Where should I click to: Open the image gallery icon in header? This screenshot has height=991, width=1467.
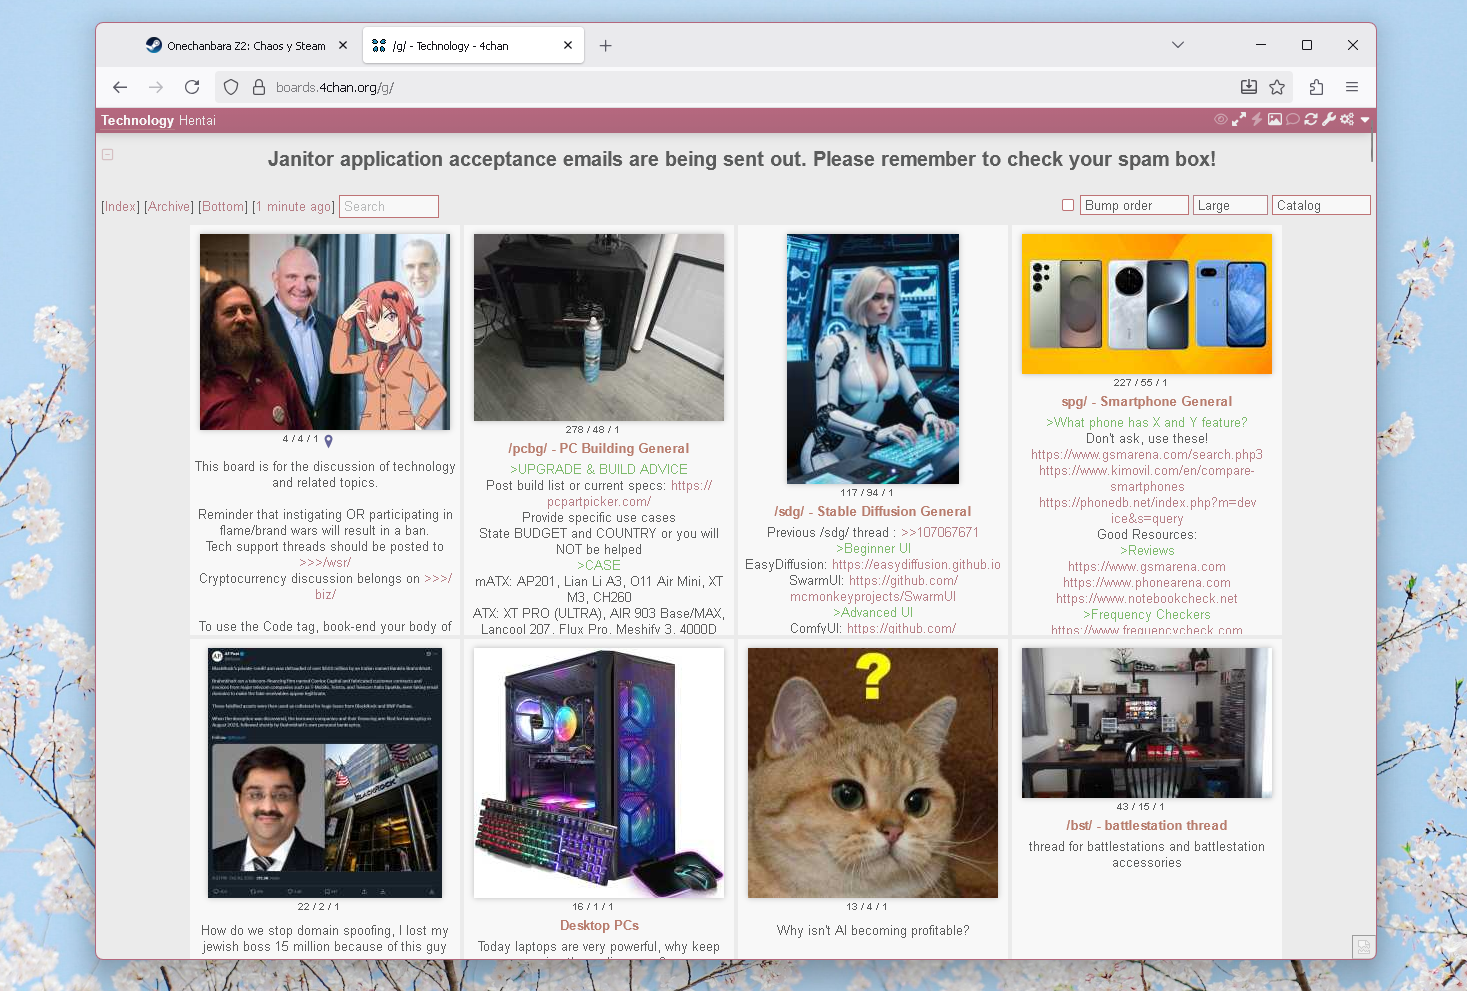pyautogui.click(x=1275, y=119)
